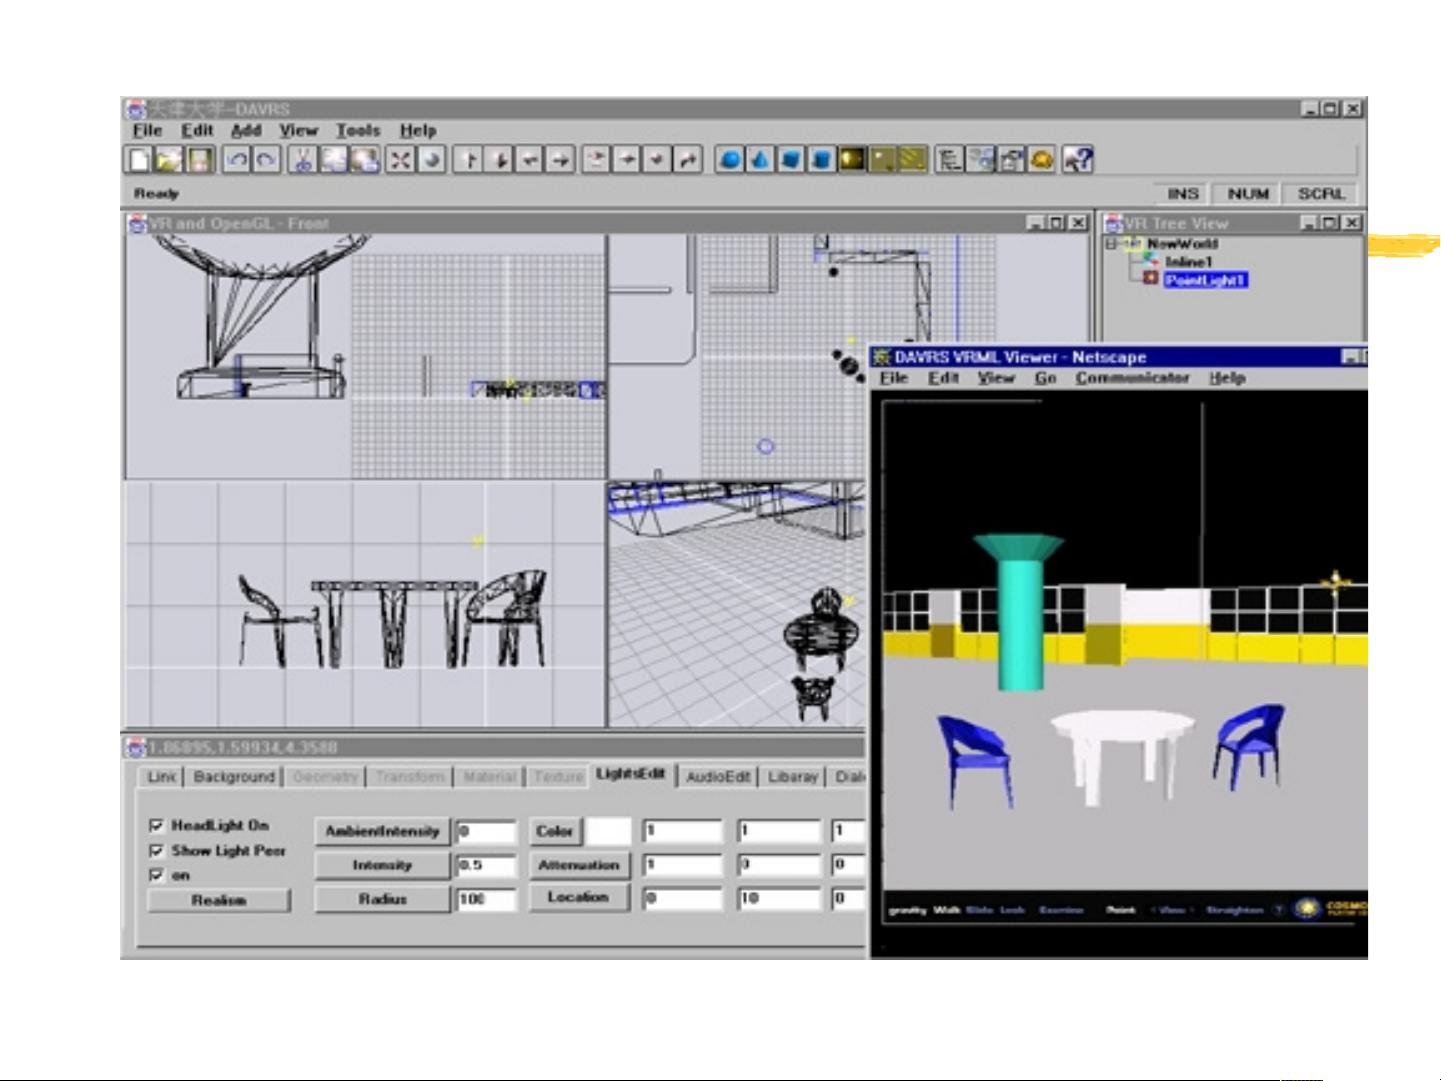Open the File menu in DAVRS
Screen dimensions: 1441x1081
click(x=147, y=130)
